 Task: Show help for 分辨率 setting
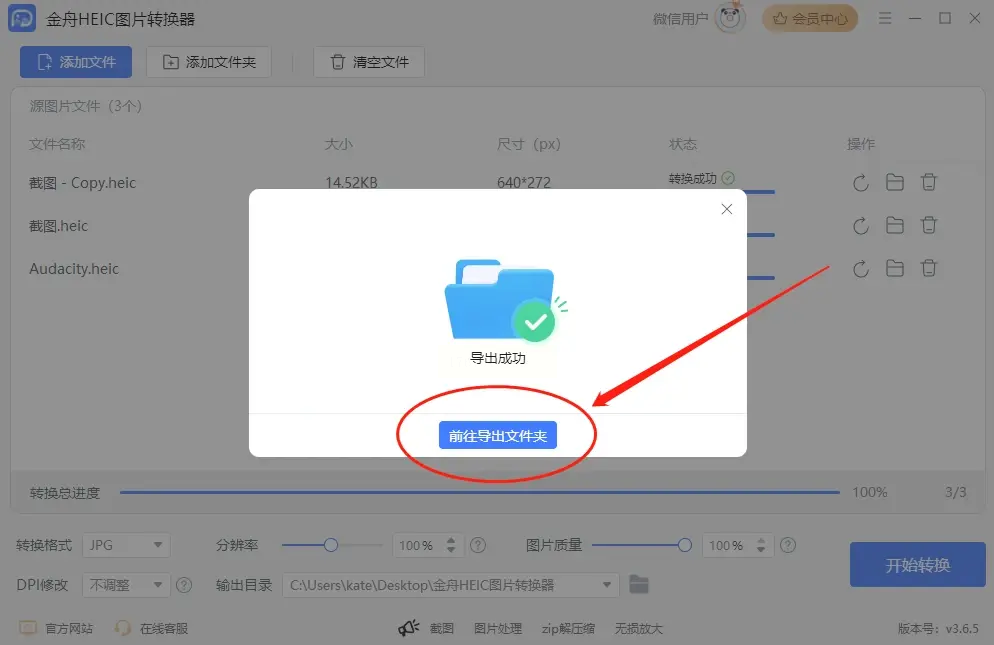pos(478,545)
